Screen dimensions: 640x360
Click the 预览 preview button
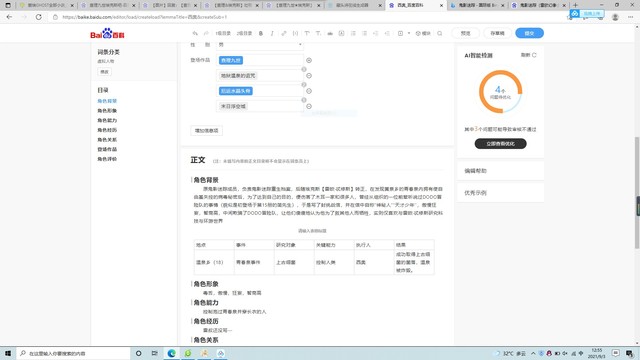466,33
